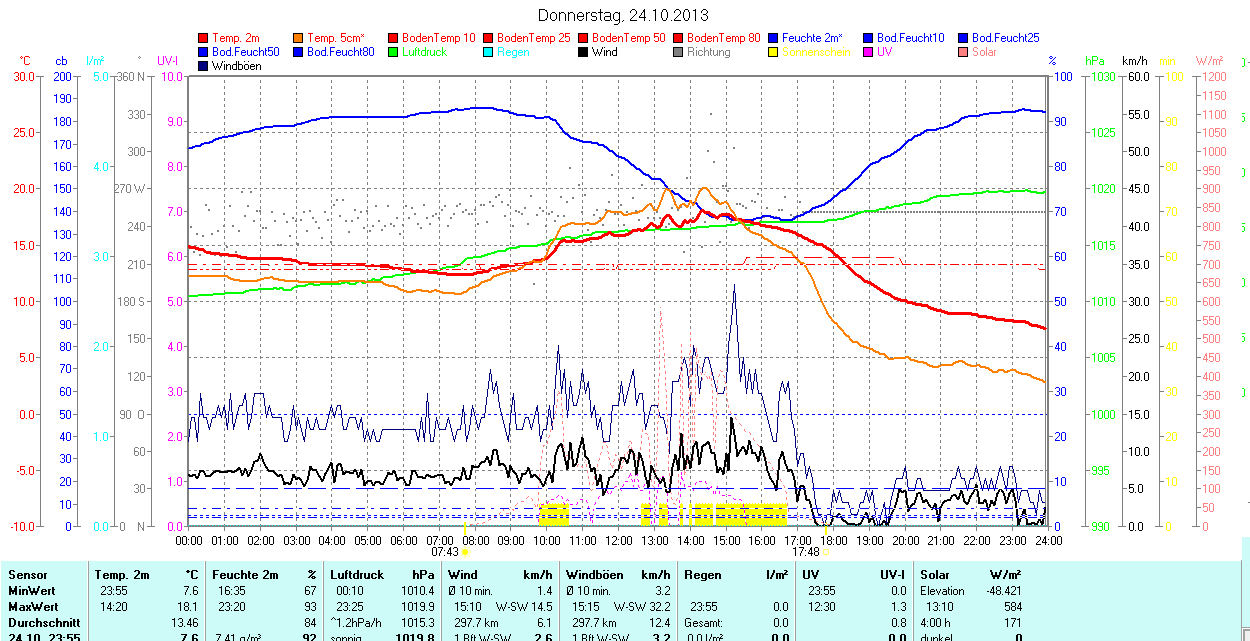The width and height of the screenshot is (1250, 641).
Task: Click the sunset icon beside 17:48
Action: 826,551
